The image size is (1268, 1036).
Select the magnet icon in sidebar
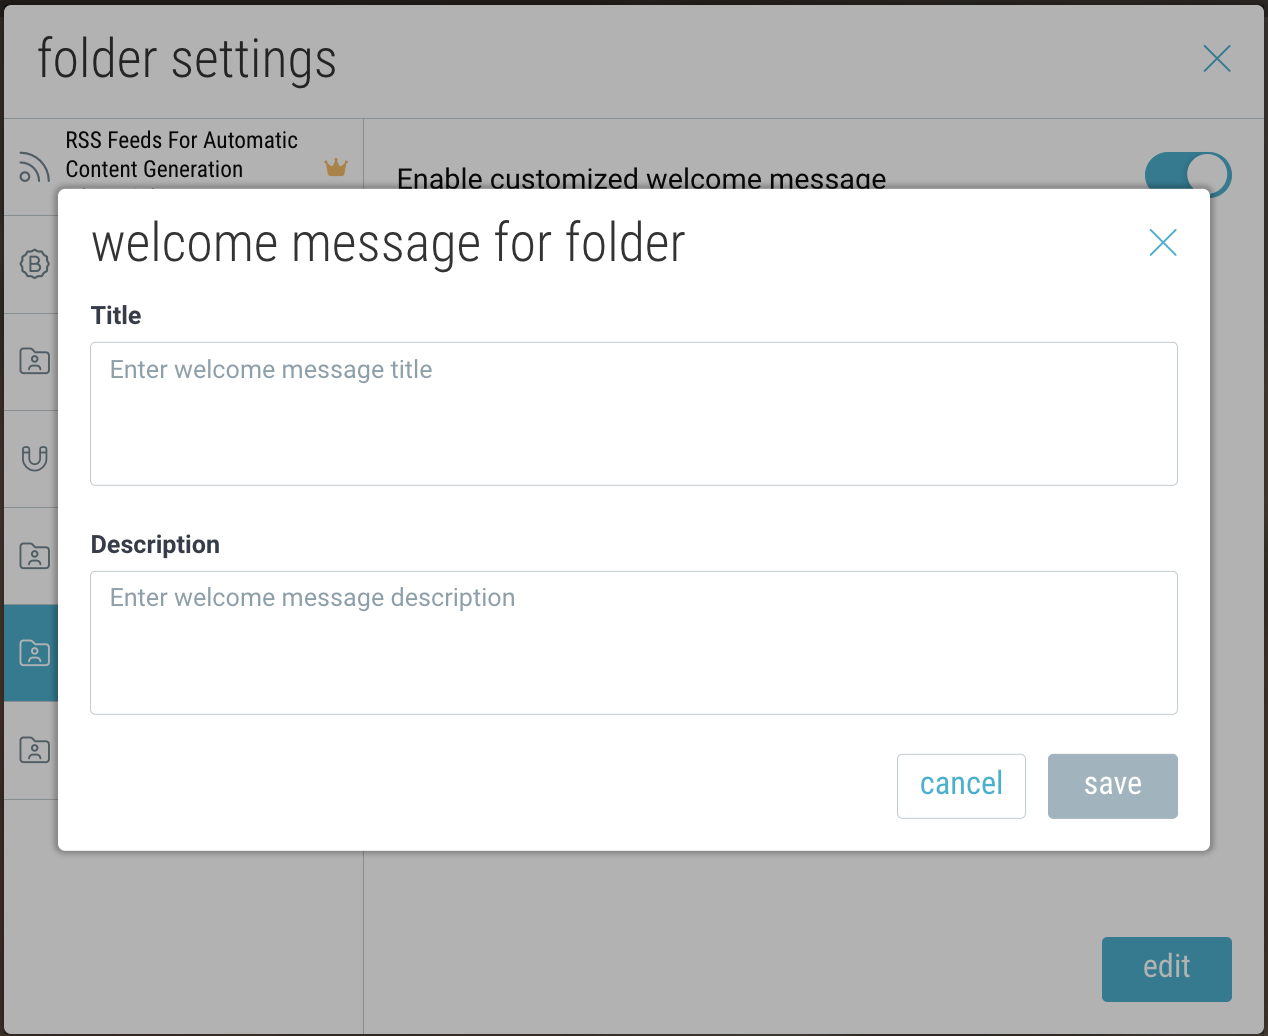(x=35, y=458)
